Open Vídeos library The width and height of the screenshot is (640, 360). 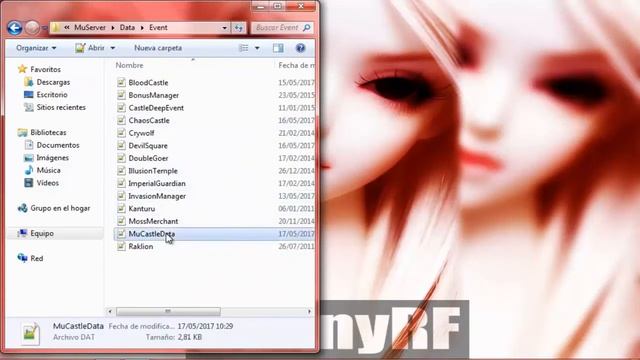pos(47,183)
